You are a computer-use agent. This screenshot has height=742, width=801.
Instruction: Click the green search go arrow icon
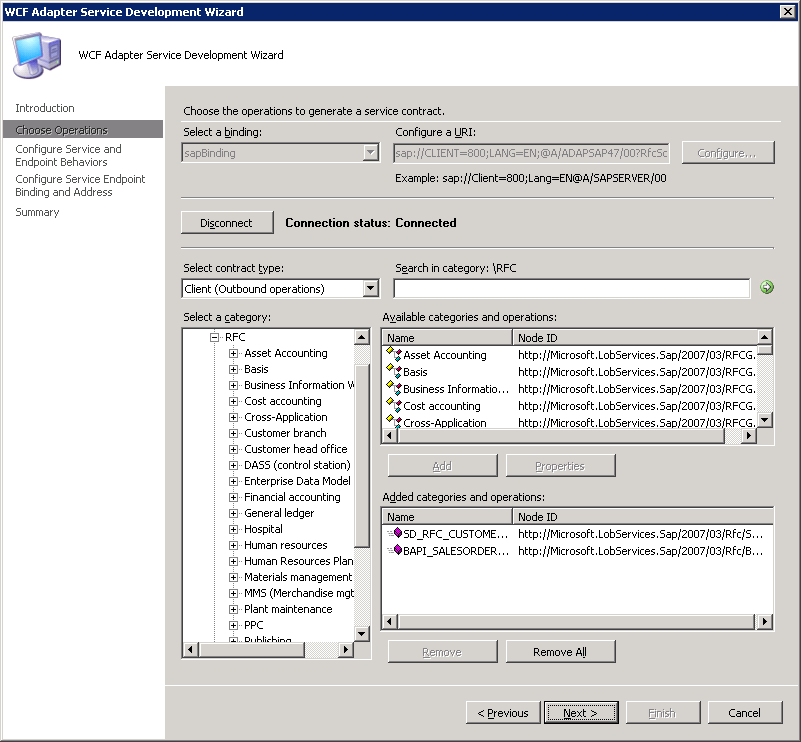click(766, 288)
